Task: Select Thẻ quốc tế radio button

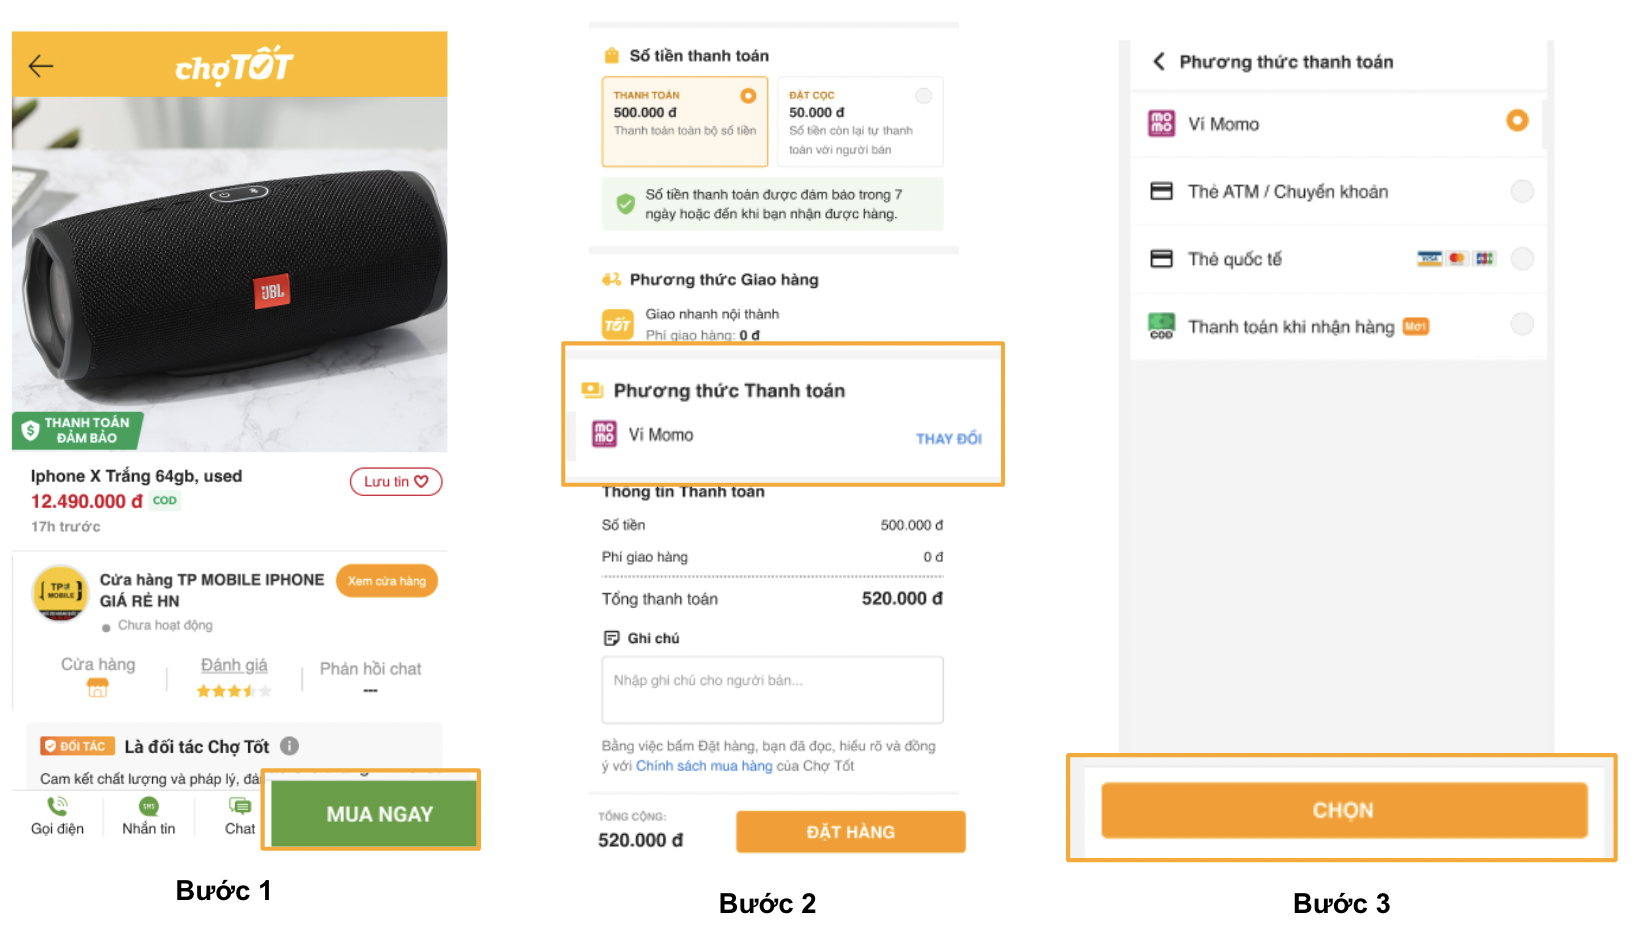Action: pos(1522,259)
